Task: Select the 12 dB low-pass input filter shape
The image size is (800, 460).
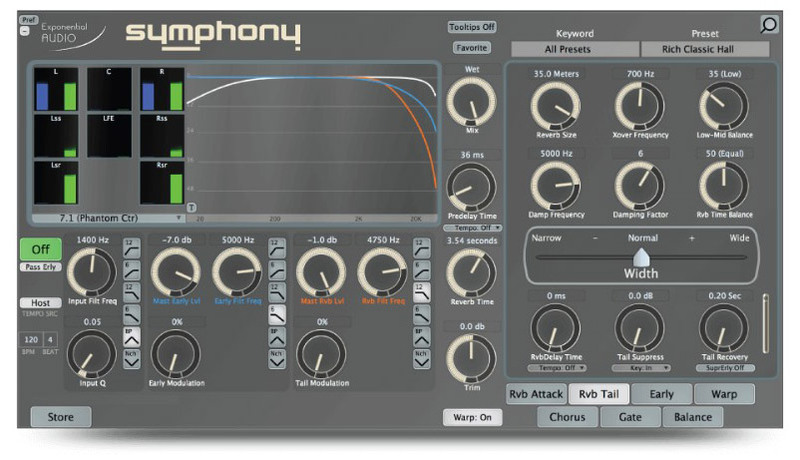Action: point(132,292)
